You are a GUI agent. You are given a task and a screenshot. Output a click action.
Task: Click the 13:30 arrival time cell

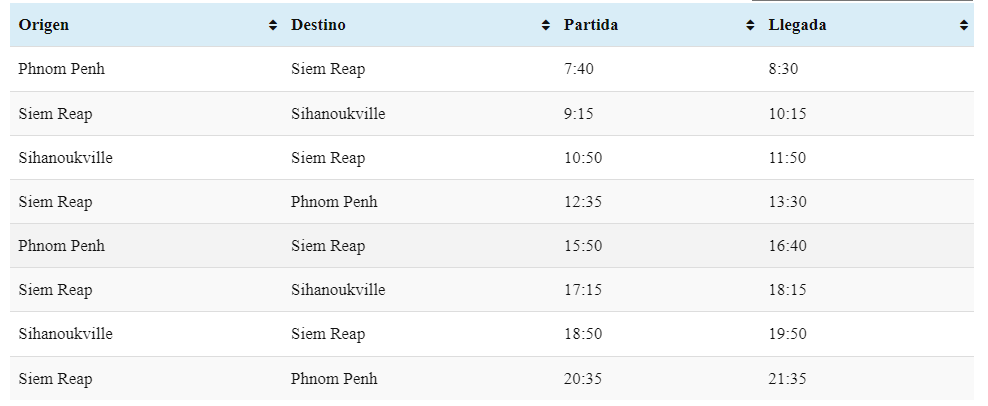tap(787, 202)
